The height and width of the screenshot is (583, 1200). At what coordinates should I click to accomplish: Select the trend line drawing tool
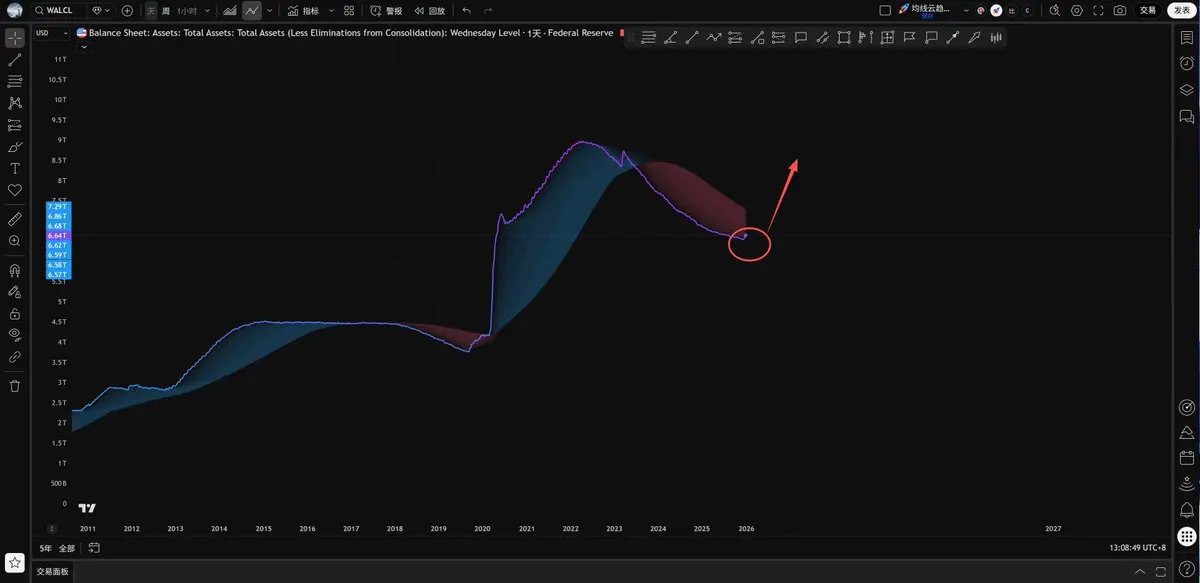pyautogui.click(x=15, y=60)
